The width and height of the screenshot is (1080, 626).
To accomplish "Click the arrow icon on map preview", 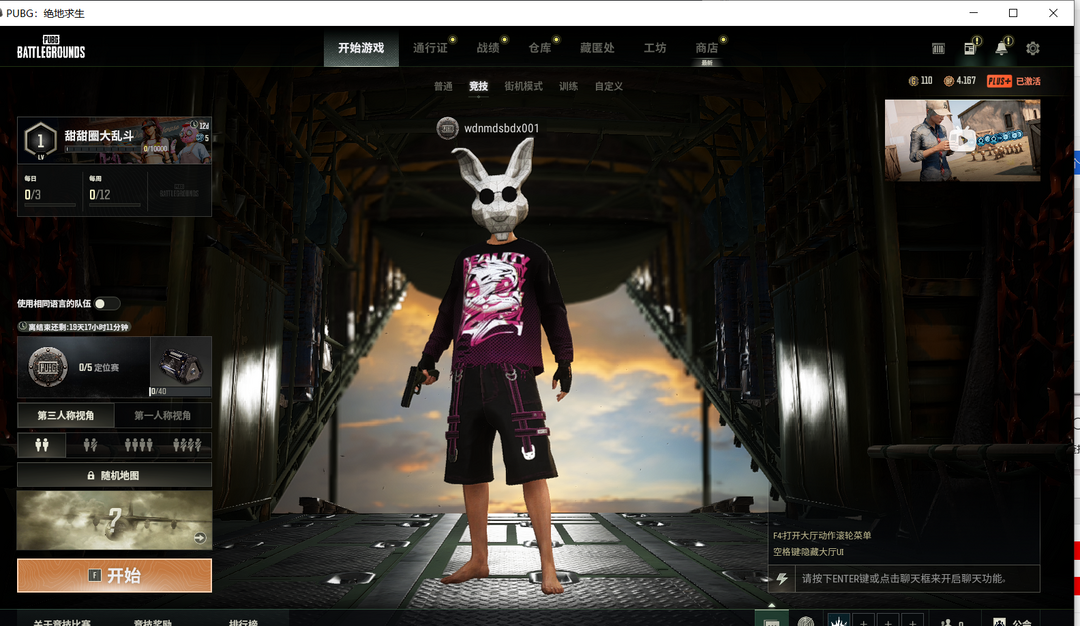I will 200,538.
